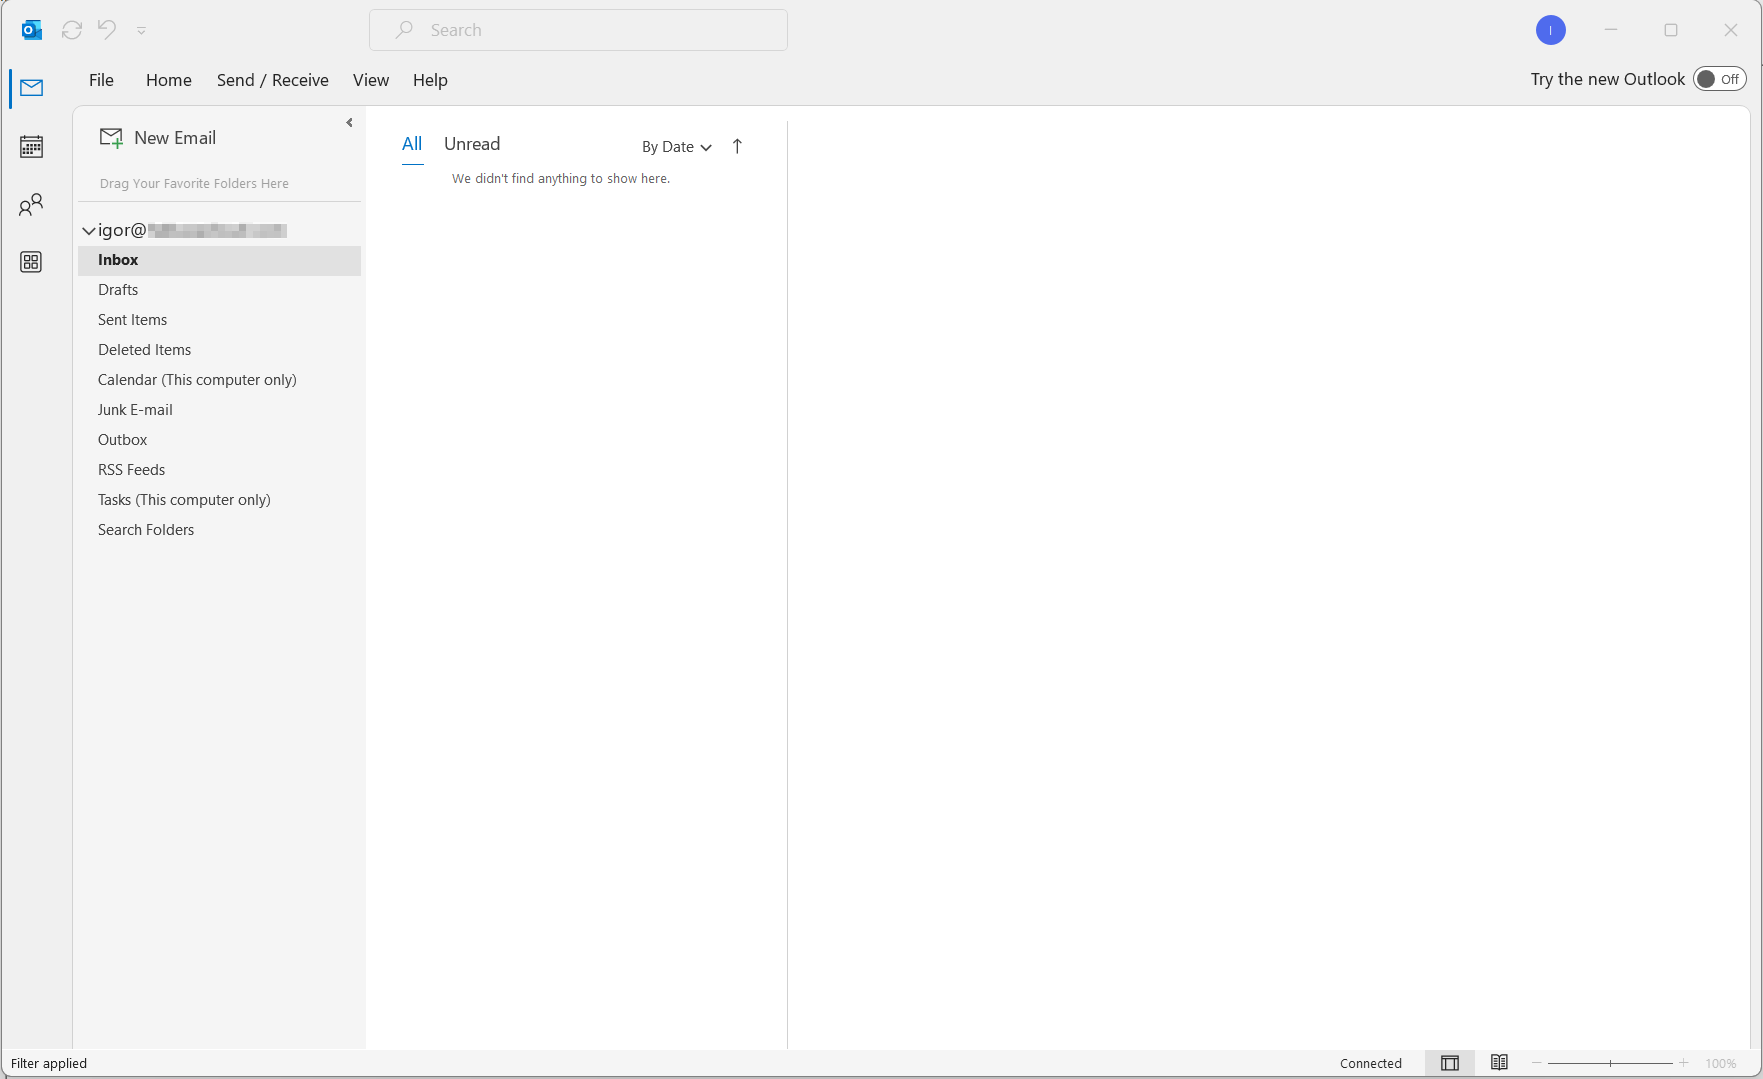Open the Send / Receive menu tab
1763x1079 pixels.
tap(272, 80)
